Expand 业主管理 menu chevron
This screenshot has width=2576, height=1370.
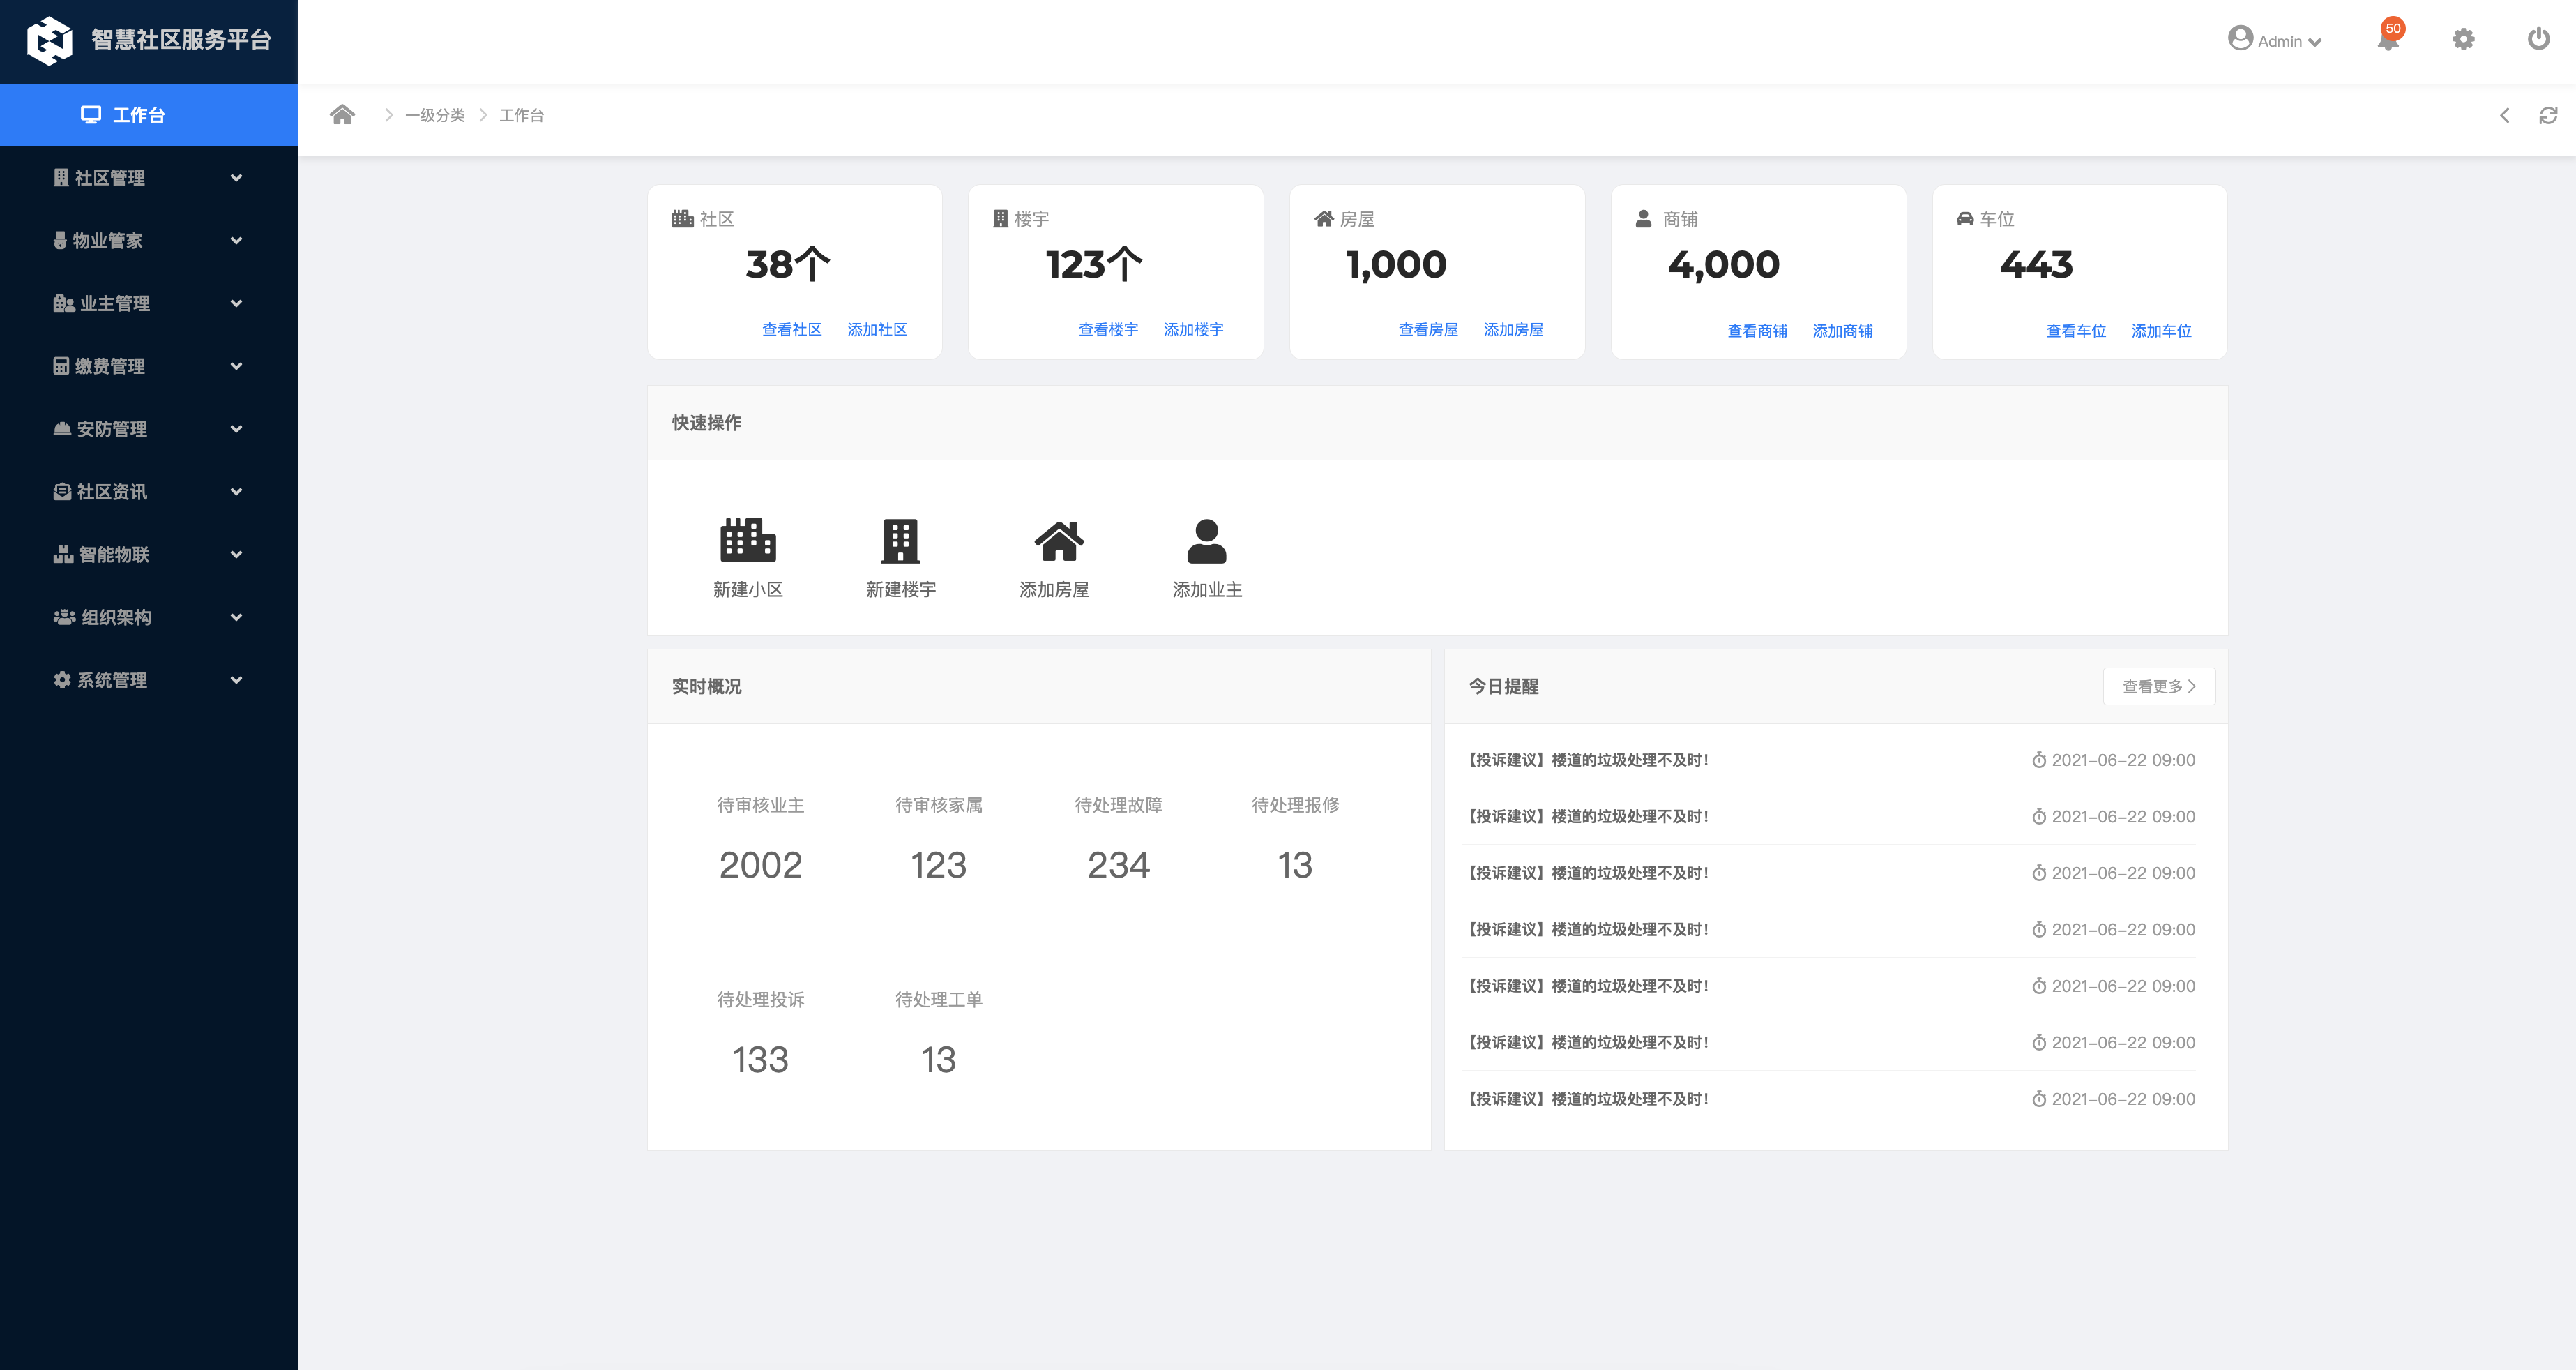click(x=236, y=303)
